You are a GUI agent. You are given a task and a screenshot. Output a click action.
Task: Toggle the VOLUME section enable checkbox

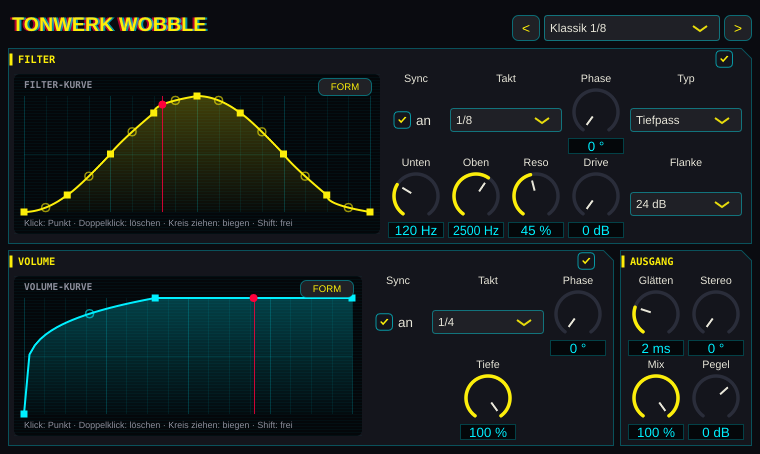coord(586,261)
